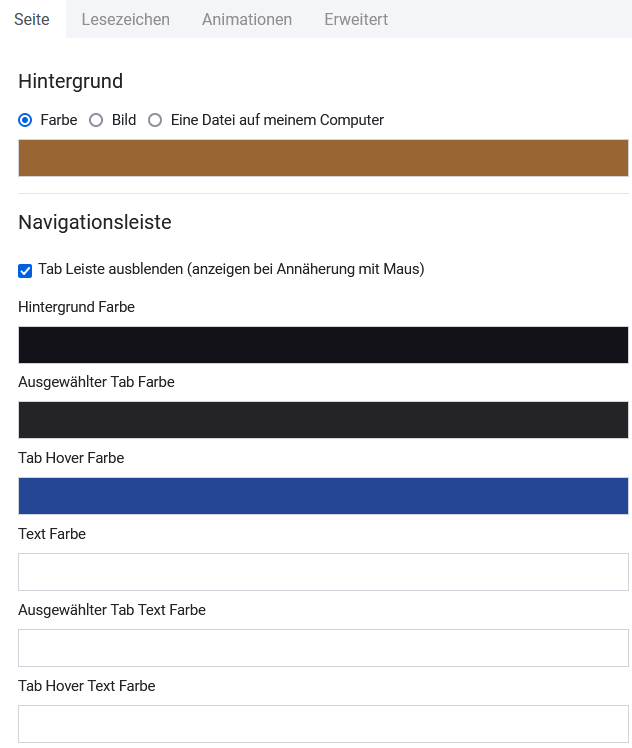Click the 'Bild' option label text

[124, 120]
